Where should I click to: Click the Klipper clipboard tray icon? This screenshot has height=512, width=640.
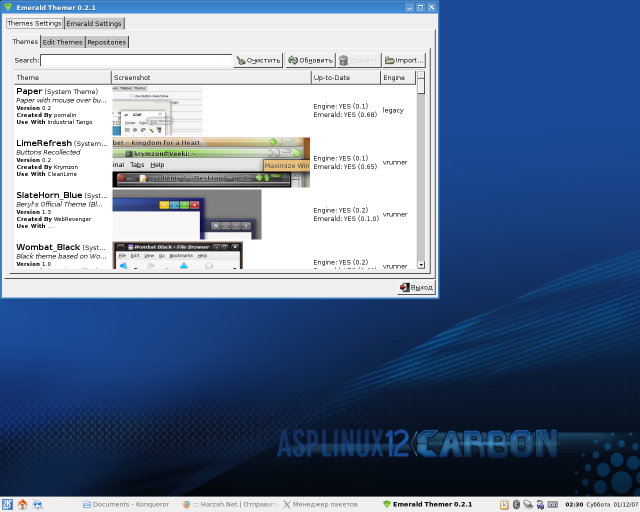tap(504, 504)
